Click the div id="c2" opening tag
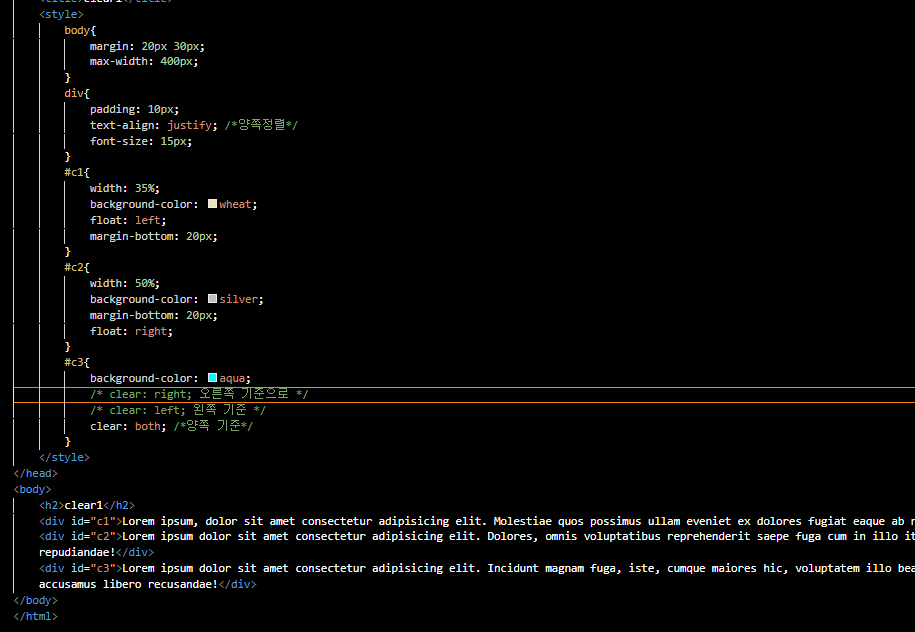 coord(81,536)
